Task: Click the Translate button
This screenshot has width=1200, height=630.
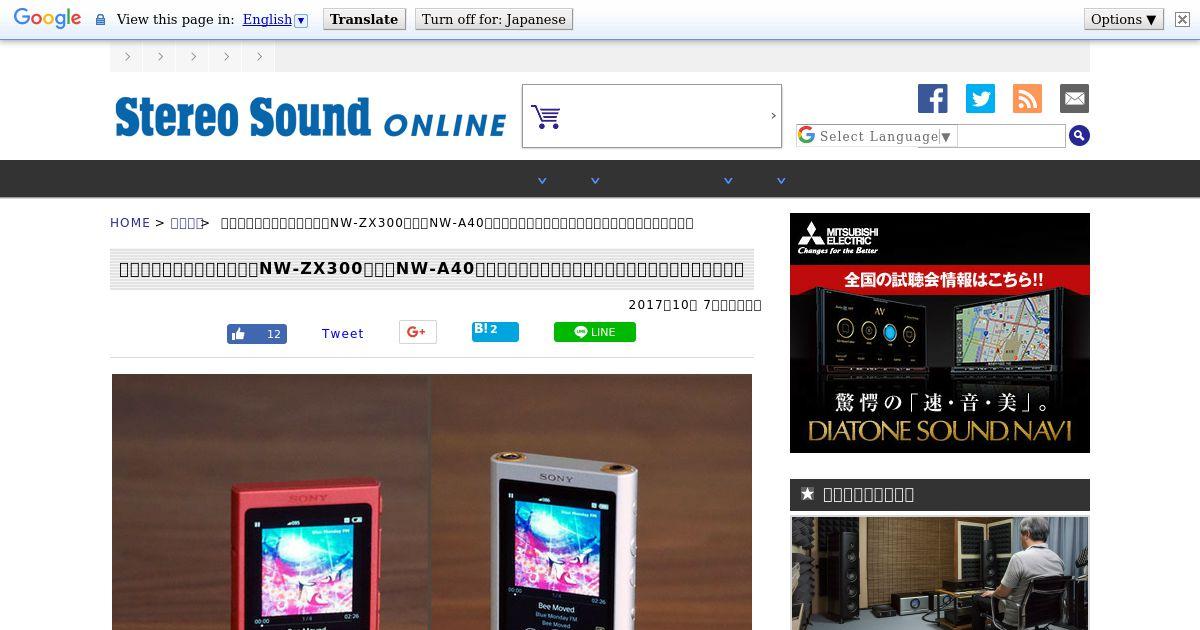Action: (x=364, y=19)
